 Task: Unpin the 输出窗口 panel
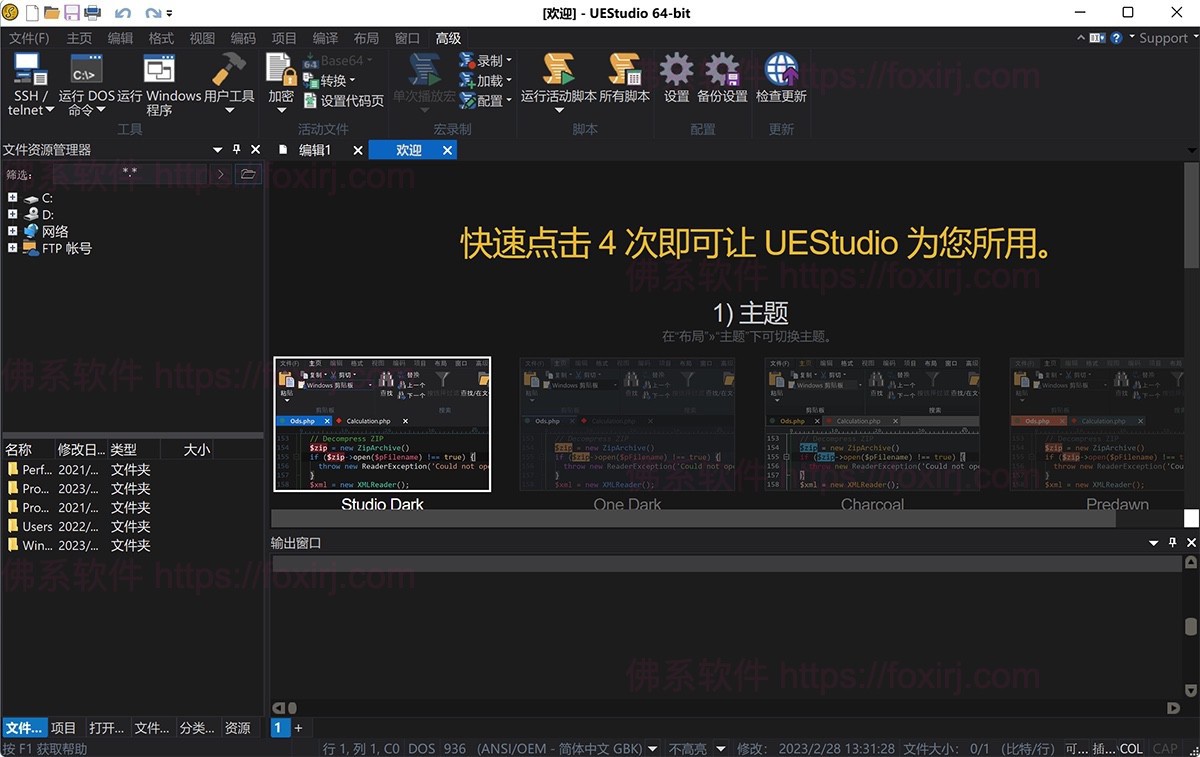[x=1171, y=542]
